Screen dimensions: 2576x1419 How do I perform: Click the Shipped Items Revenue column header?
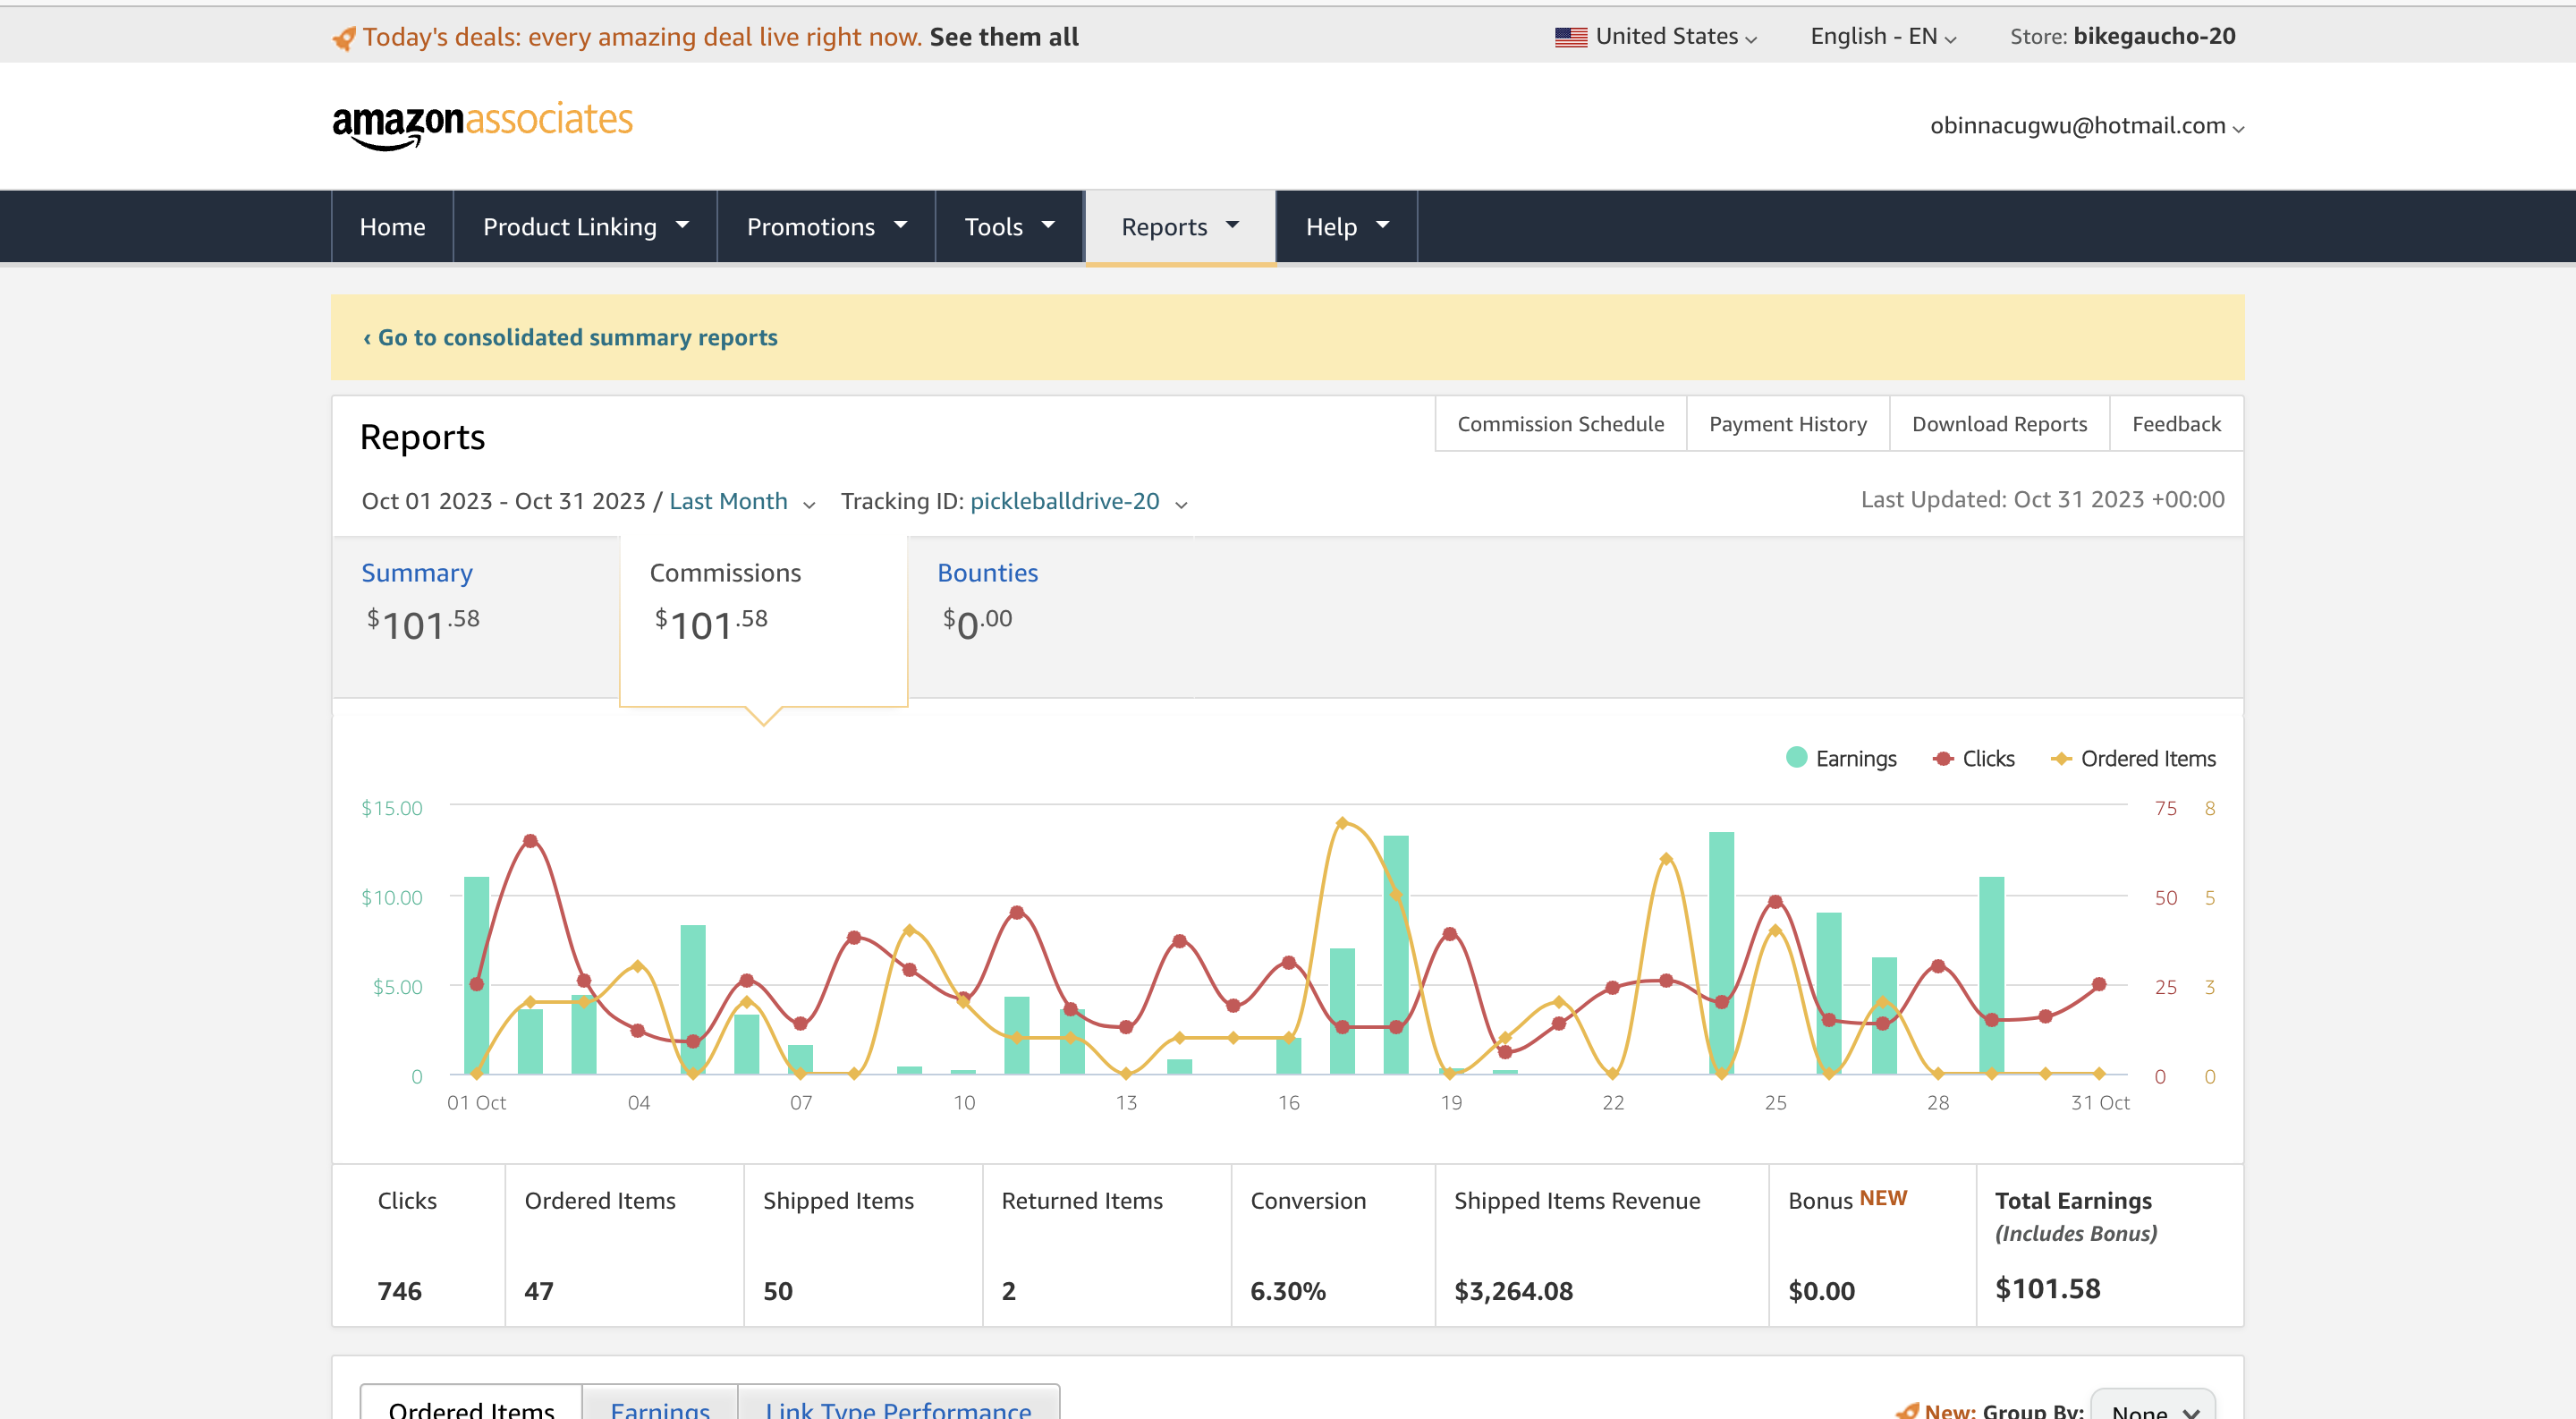[x=1577, y=1201]
